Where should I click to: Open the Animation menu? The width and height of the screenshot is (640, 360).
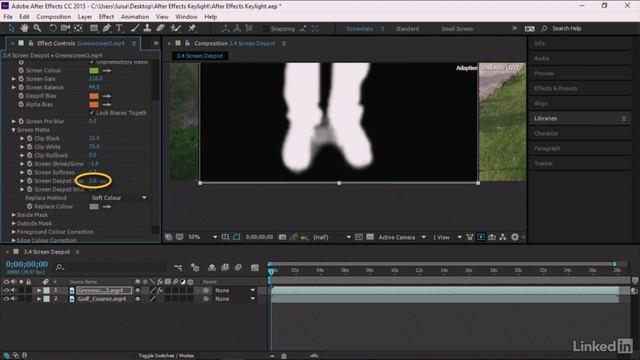click(x=135, y=17)
